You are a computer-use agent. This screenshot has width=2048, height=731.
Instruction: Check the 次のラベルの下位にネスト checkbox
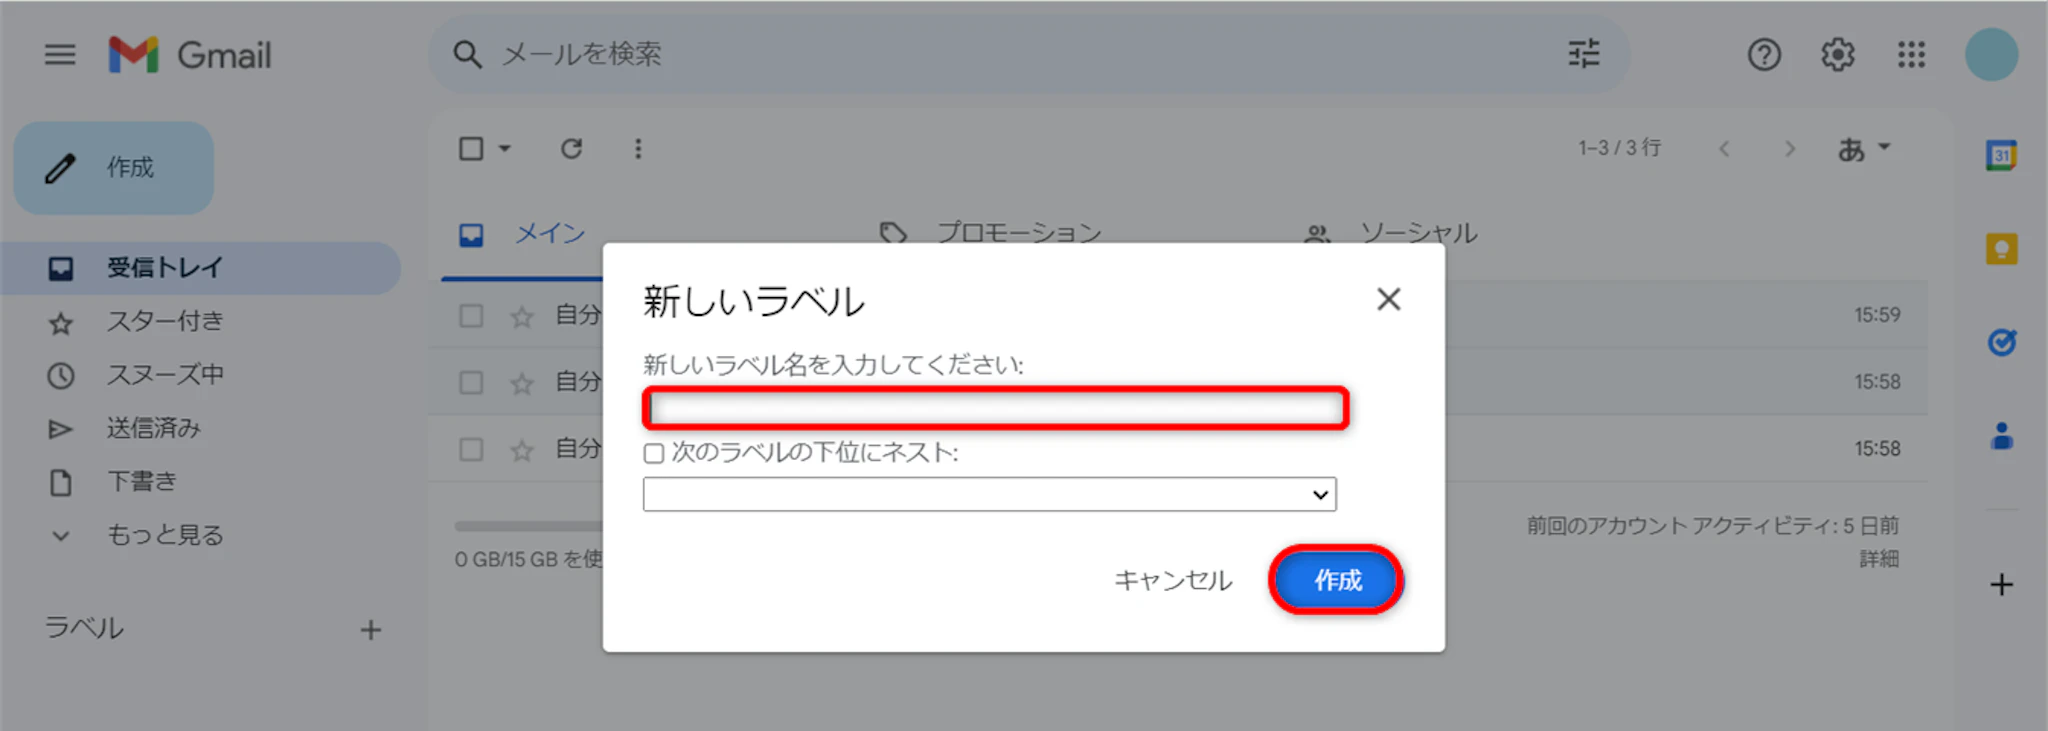[654, 453]
